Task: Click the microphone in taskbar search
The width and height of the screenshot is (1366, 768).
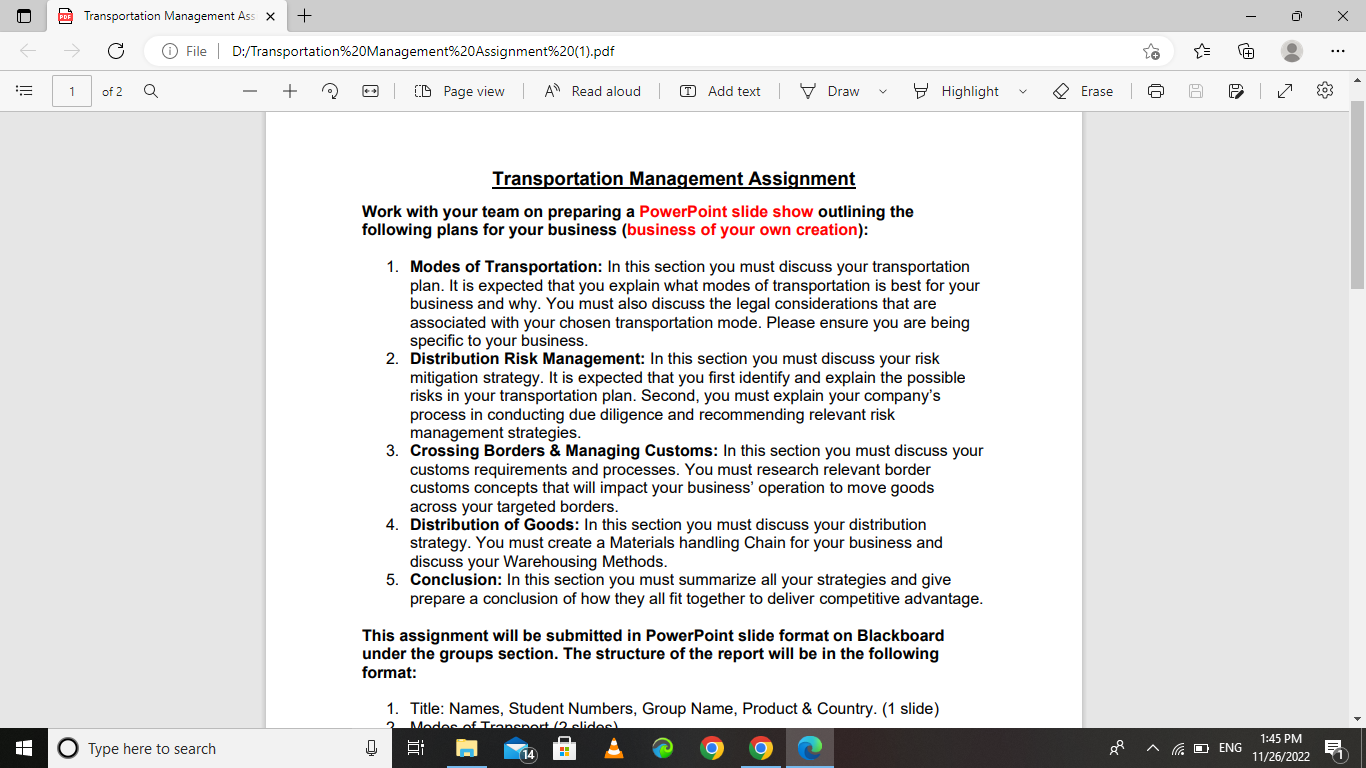Action: tap(371, 748)
